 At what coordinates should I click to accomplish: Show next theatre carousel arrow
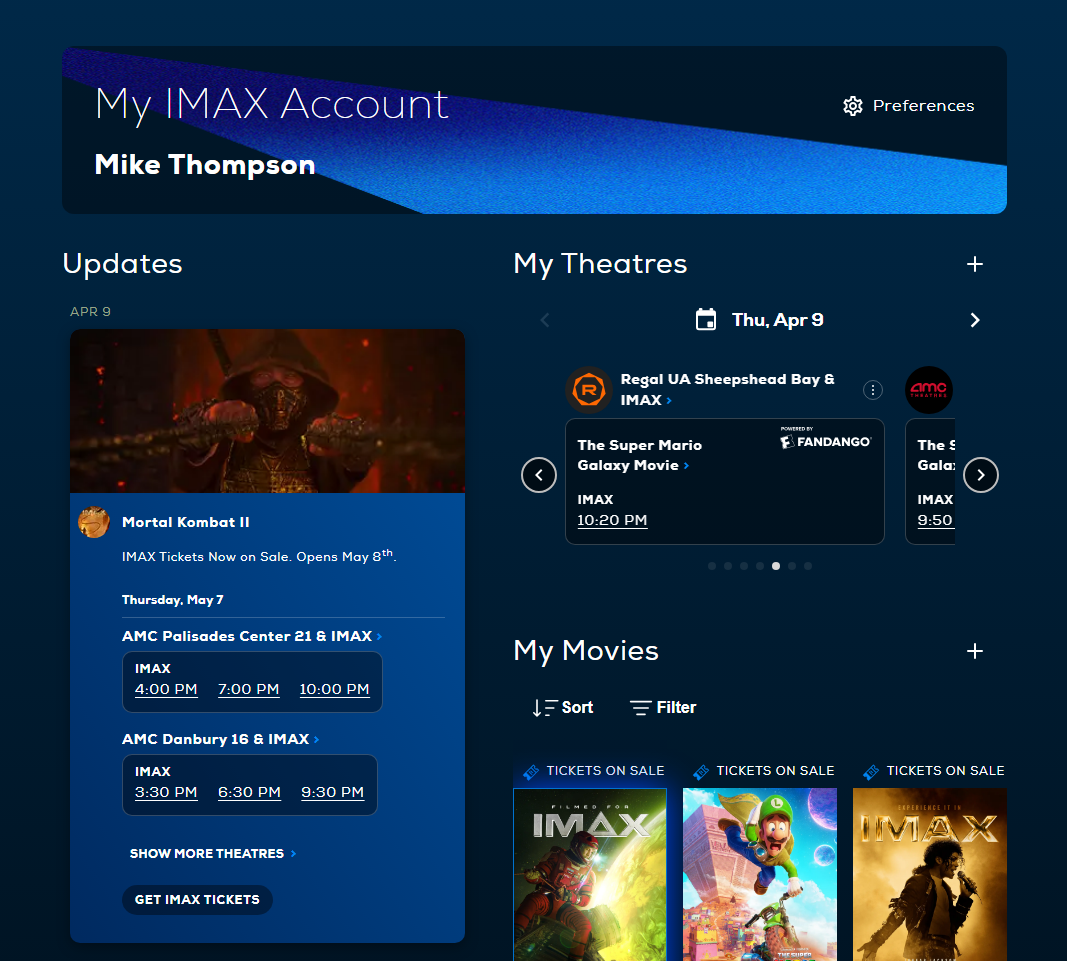[981, 475]
